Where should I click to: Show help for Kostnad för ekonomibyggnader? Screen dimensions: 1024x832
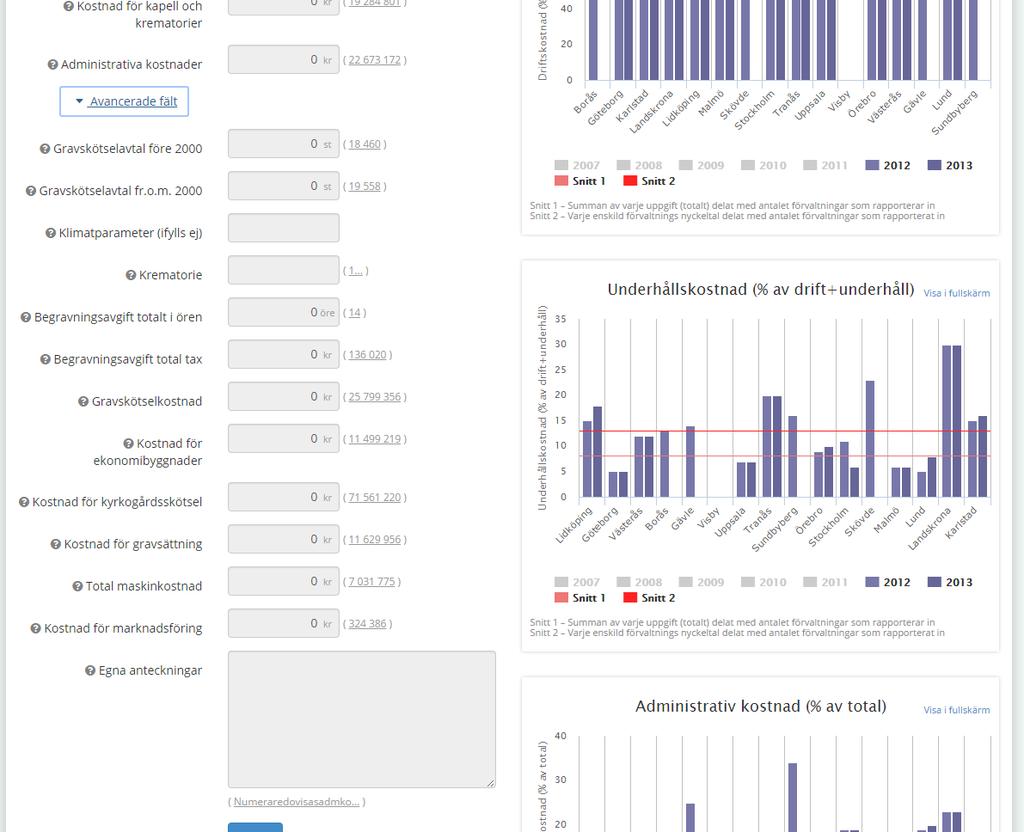[x=128, y=444]
